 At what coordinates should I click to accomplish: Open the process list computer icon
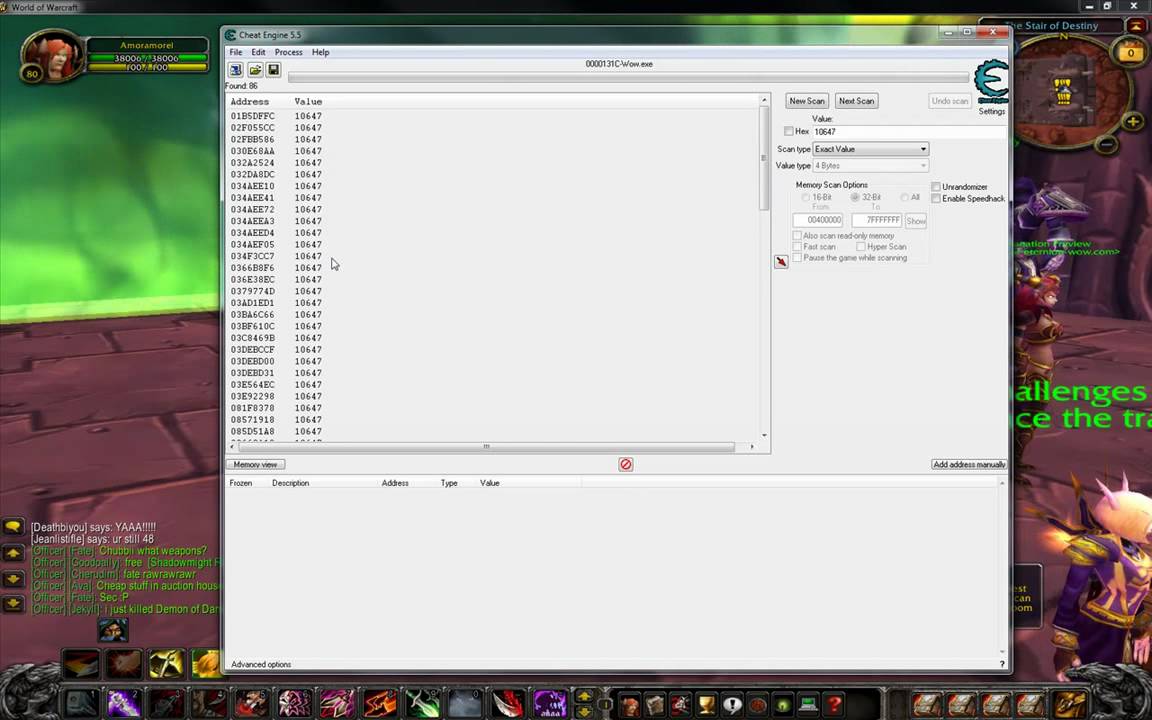tap(235, 70)
